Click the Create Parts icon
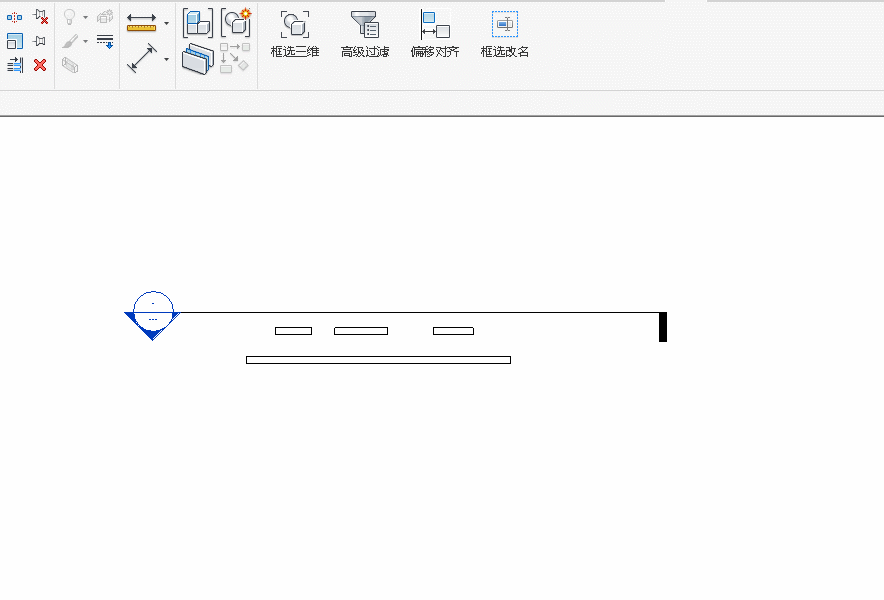Image resolution: width=884 pixels, height=600 pixels. [236, 23]
